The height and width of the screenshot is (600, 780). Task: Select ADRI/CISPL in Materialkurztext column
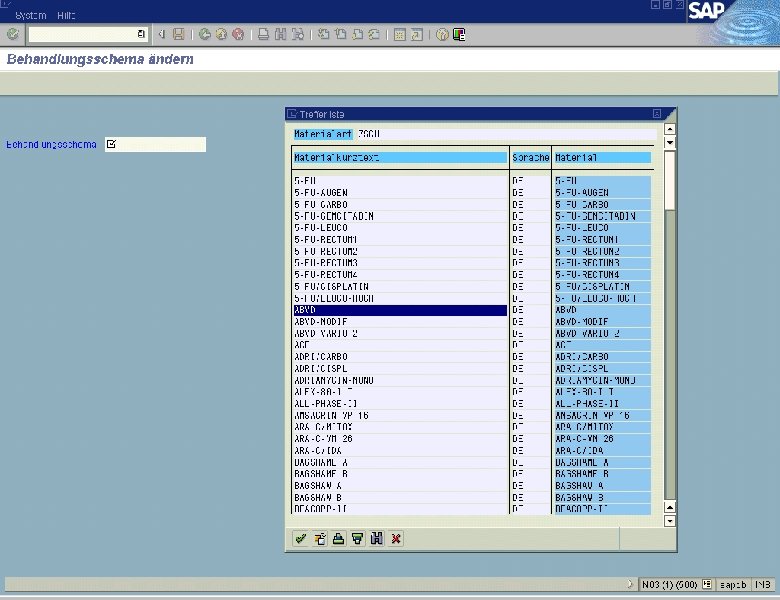(400, 369)
